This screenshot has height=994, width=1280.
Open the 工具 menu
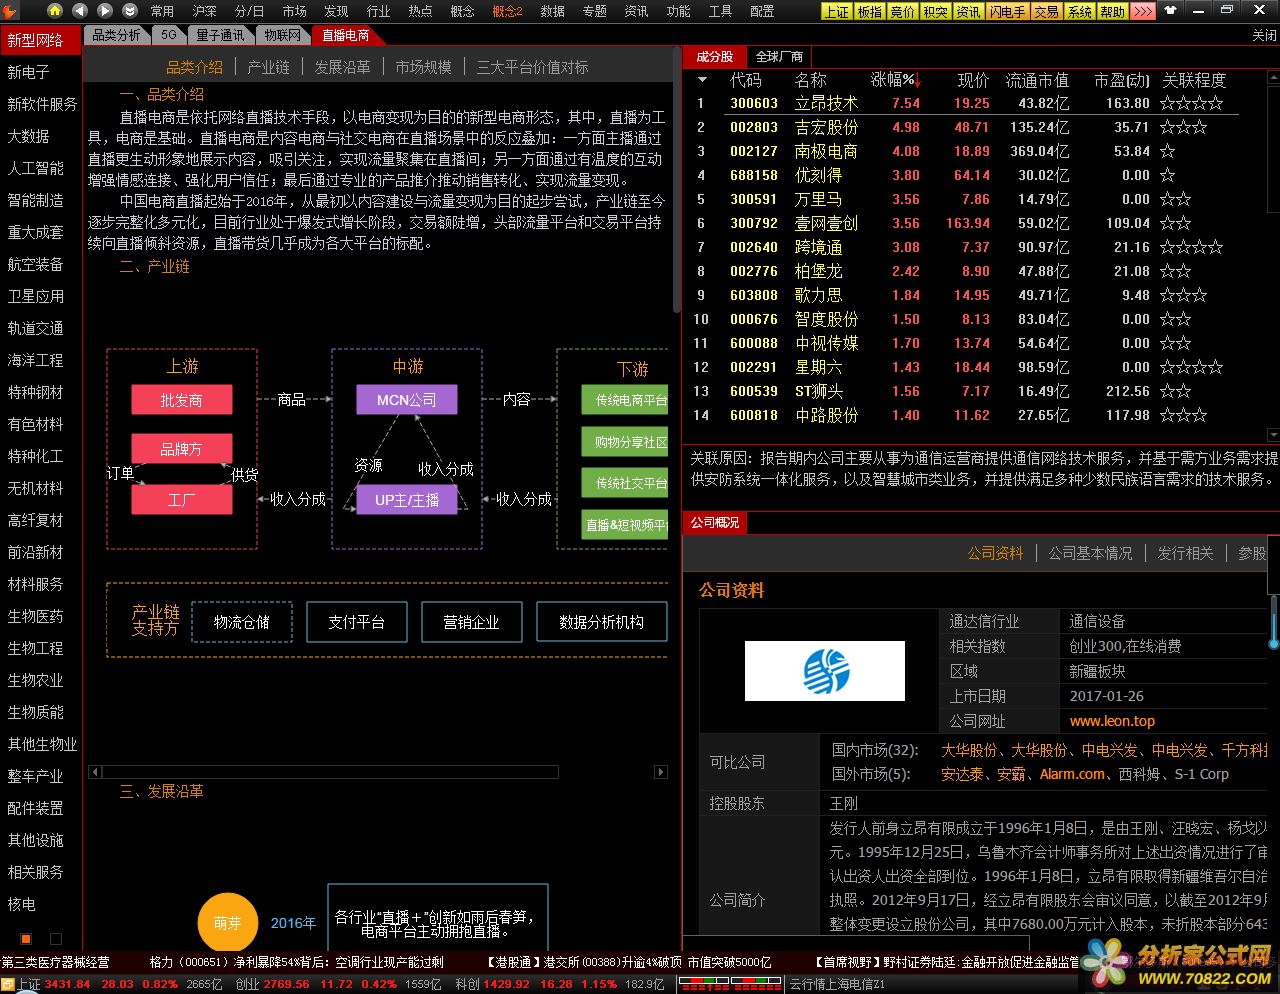[x=720, y=11]
